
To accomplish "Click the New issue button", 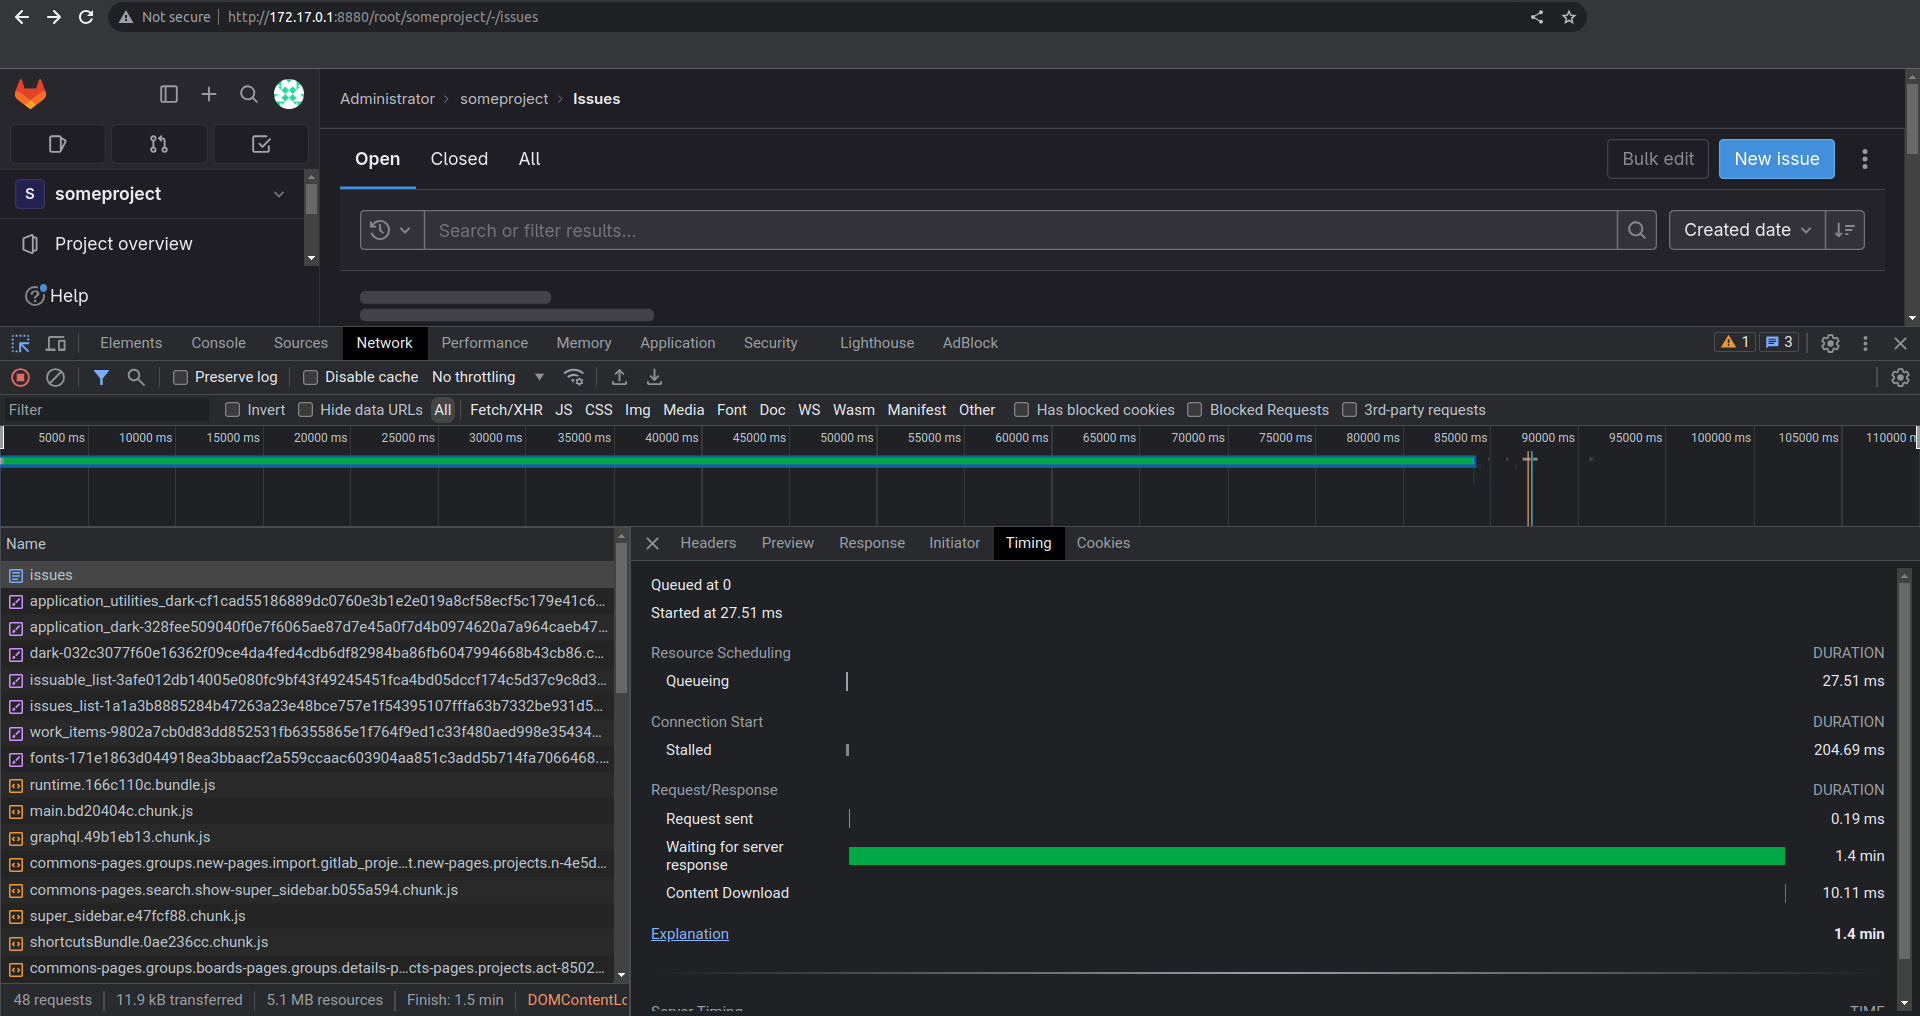I will pos(1776,159).
